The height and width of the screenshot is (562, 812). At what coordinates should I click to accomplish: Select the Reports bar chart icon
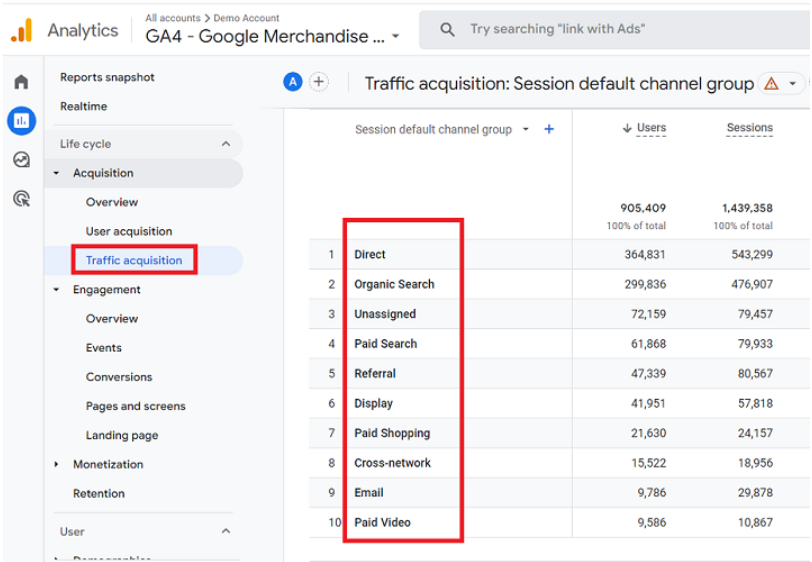click(x=21, y=121)
